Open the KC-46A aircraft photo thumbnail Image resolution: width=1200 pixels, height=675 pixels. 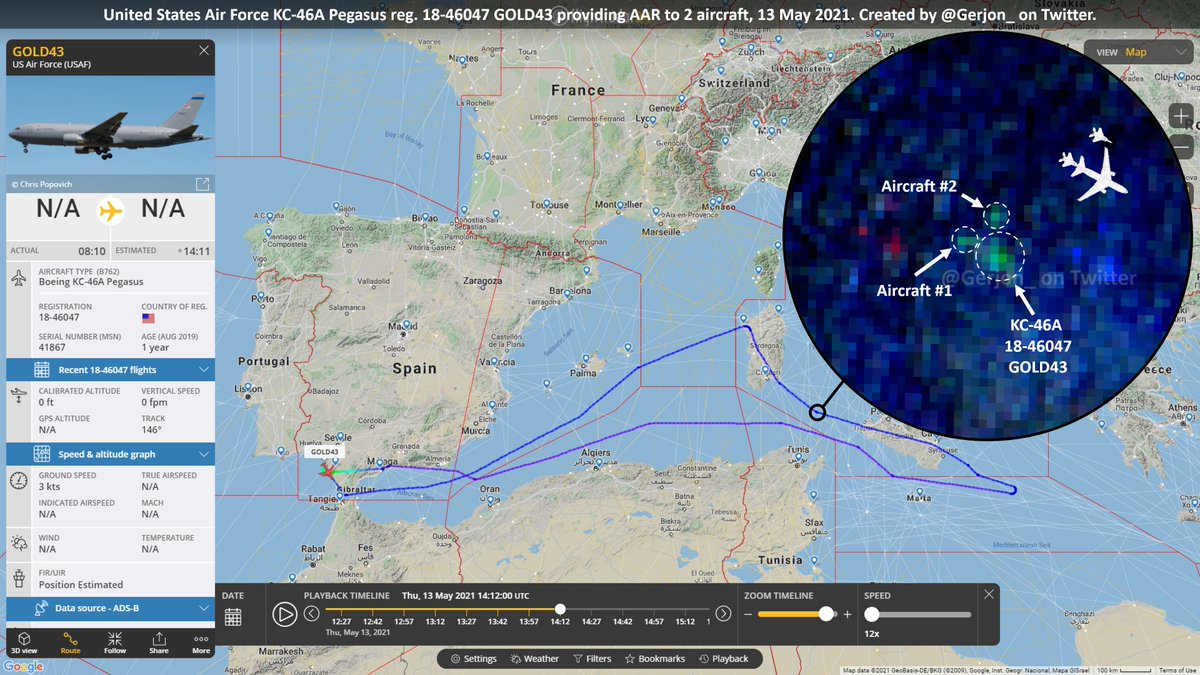110,124
